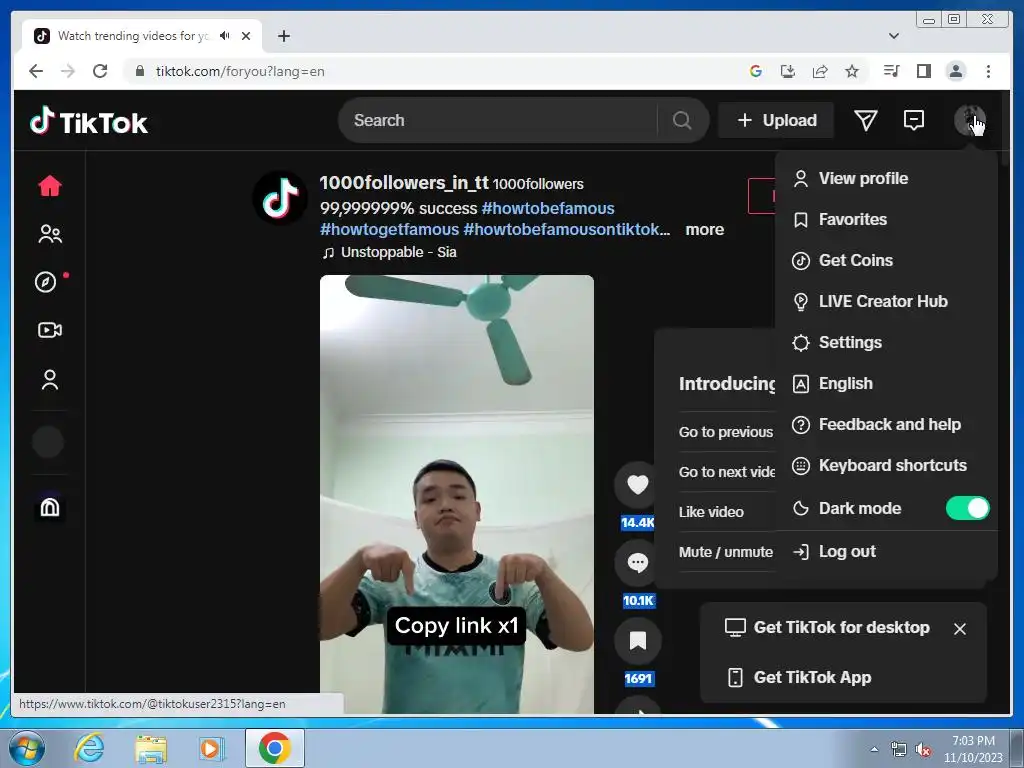Screen dimensions: 1024x768
Task: Close the Get TikTok popup
Action: [959, 628]
